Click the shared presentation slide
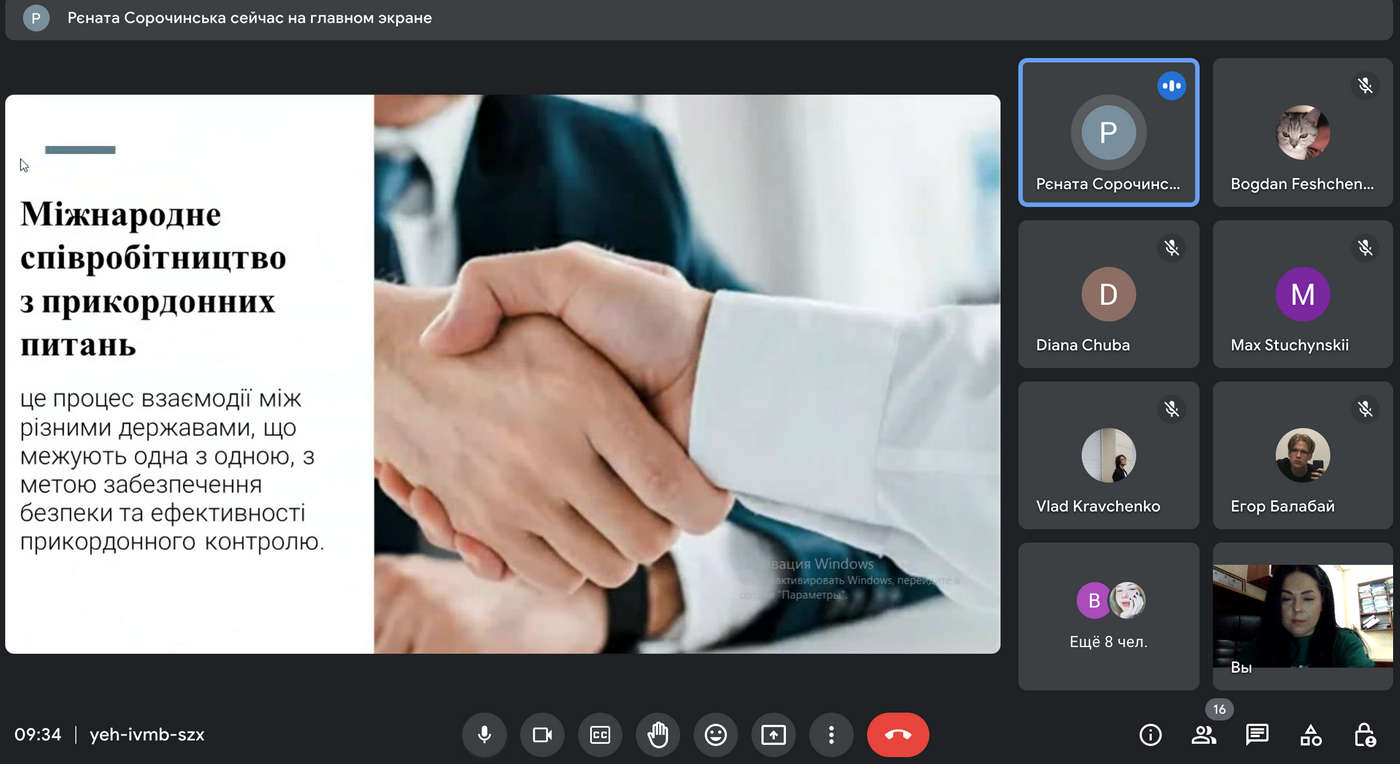The width and height of the screenshot is (1400, 764). tap(502, 374)
